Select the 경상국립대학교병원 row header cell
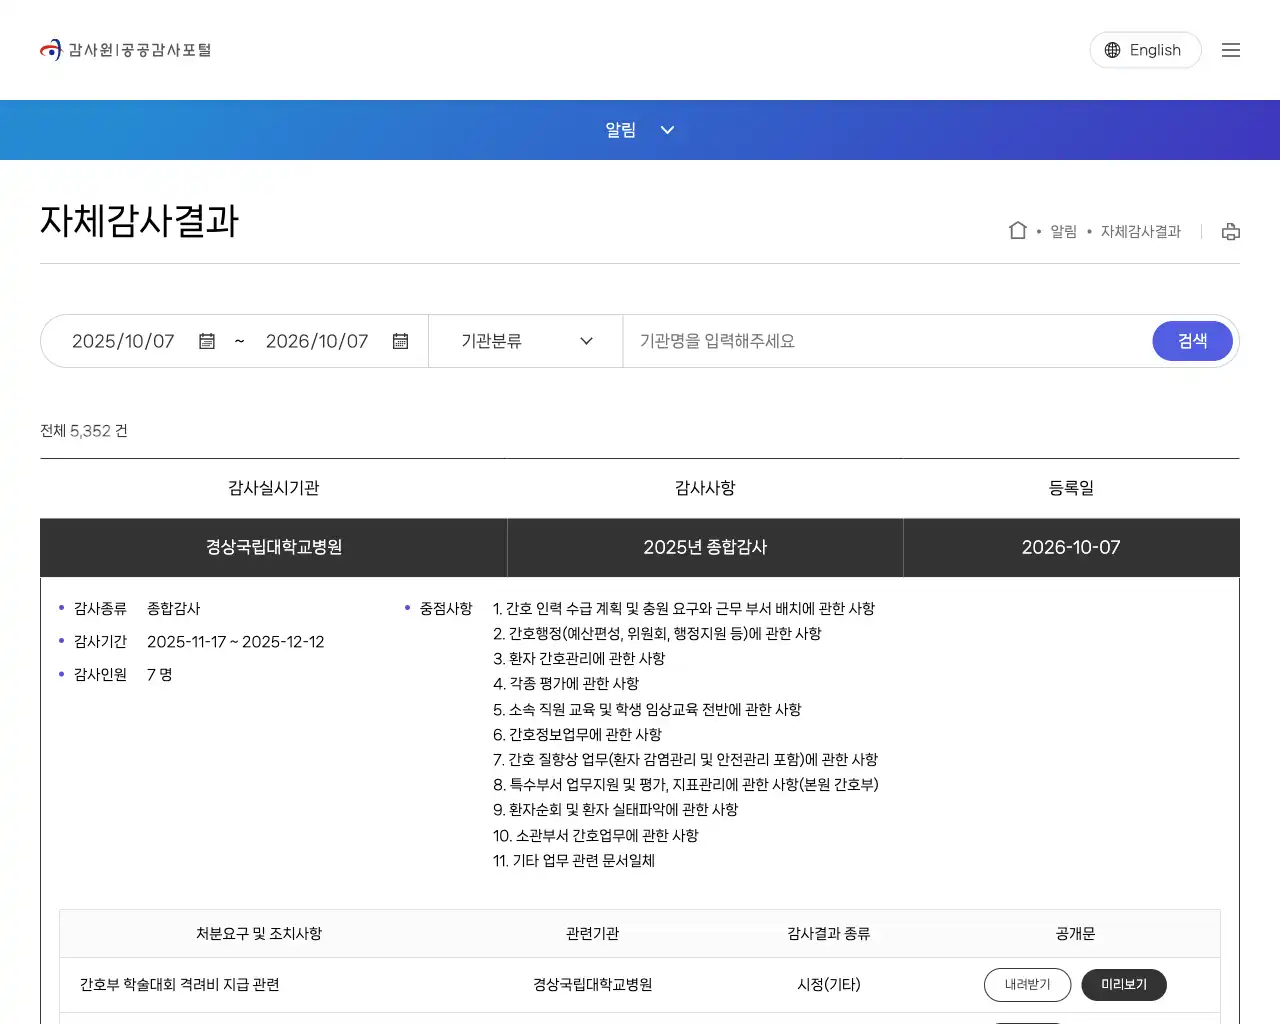The image size is (1280, 1024). point(274,547)
